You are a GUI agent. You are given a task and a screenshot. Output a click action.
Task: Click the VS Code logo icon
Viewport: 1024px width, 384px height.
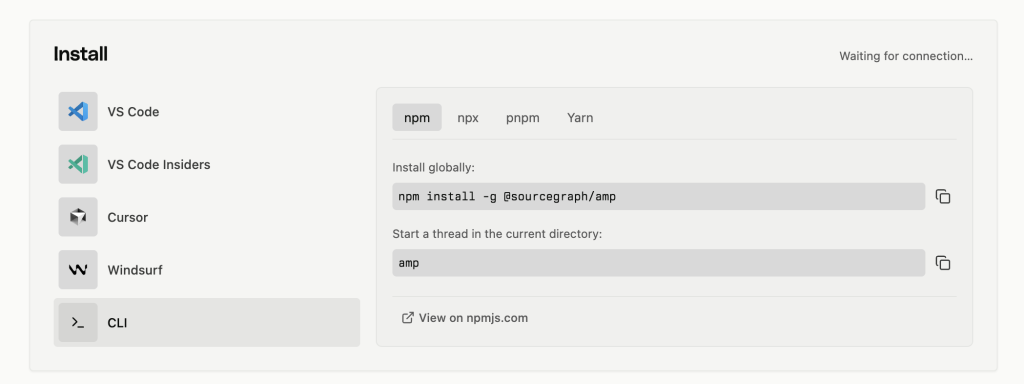(78, 112)
